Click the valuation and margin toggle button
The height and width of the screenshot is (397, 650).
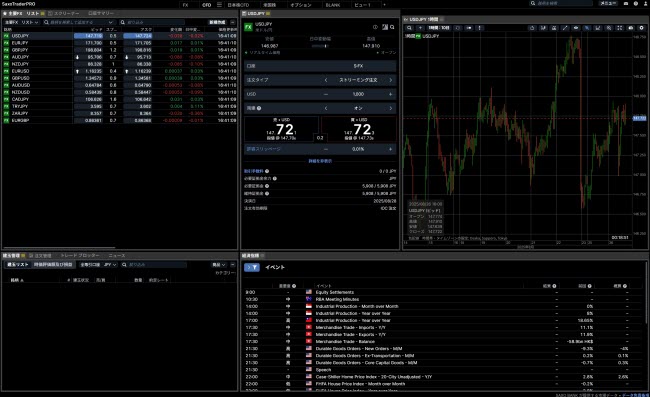[53, 264]
